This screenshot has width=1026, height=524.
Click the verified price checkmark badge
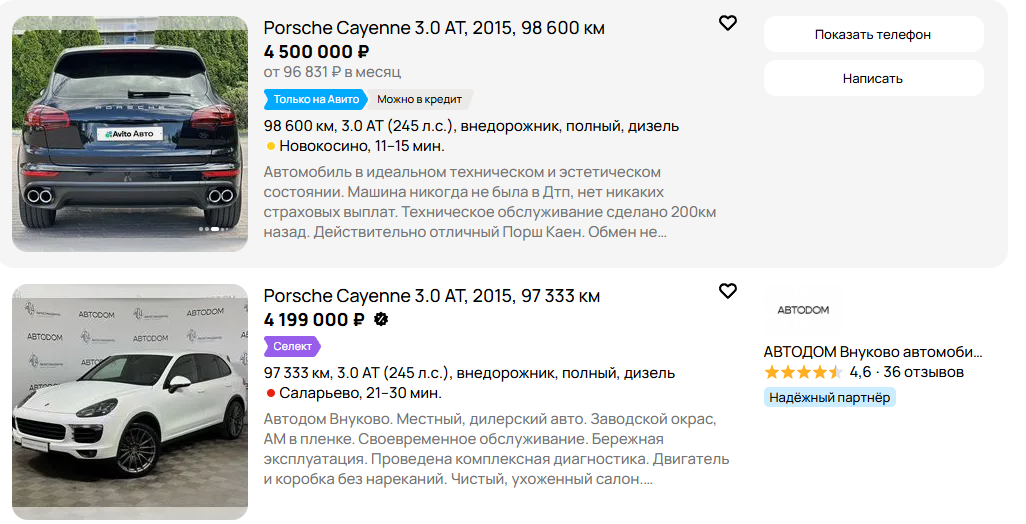coord(381,320)
